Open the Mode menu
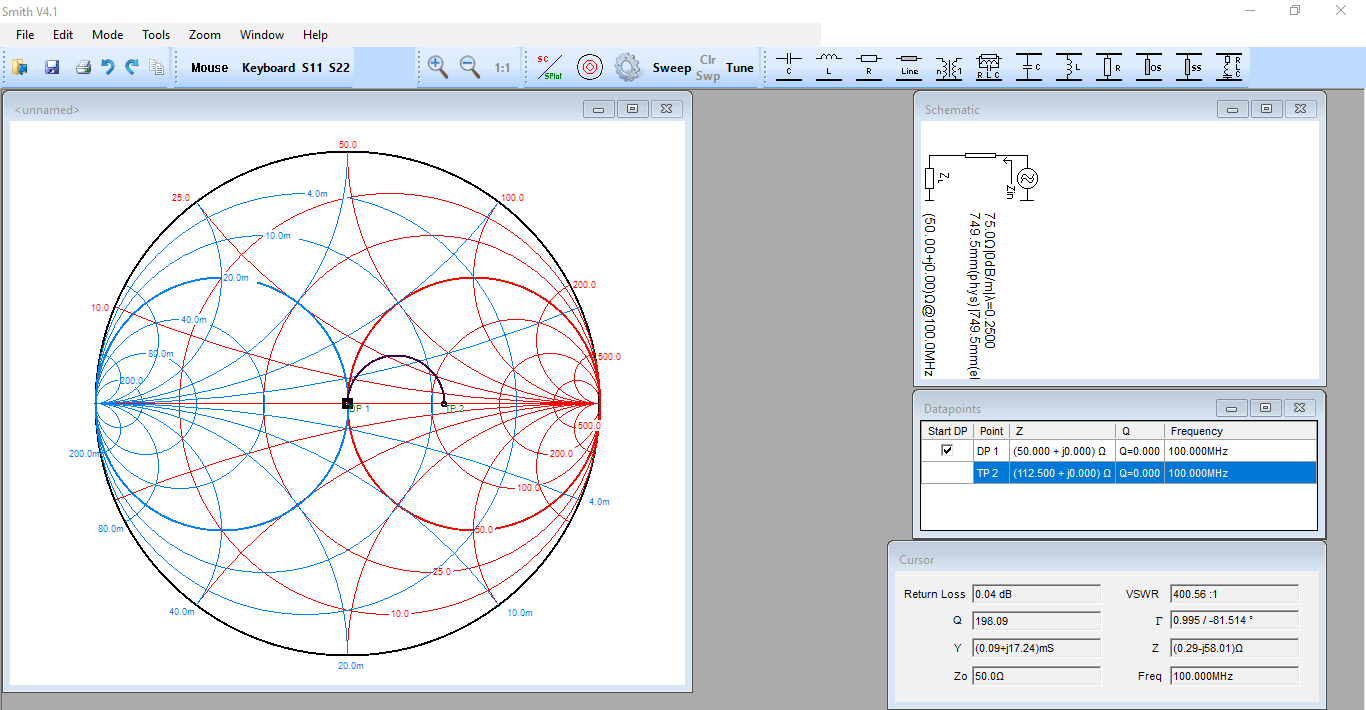1366x710 pixels. point(107,35)
